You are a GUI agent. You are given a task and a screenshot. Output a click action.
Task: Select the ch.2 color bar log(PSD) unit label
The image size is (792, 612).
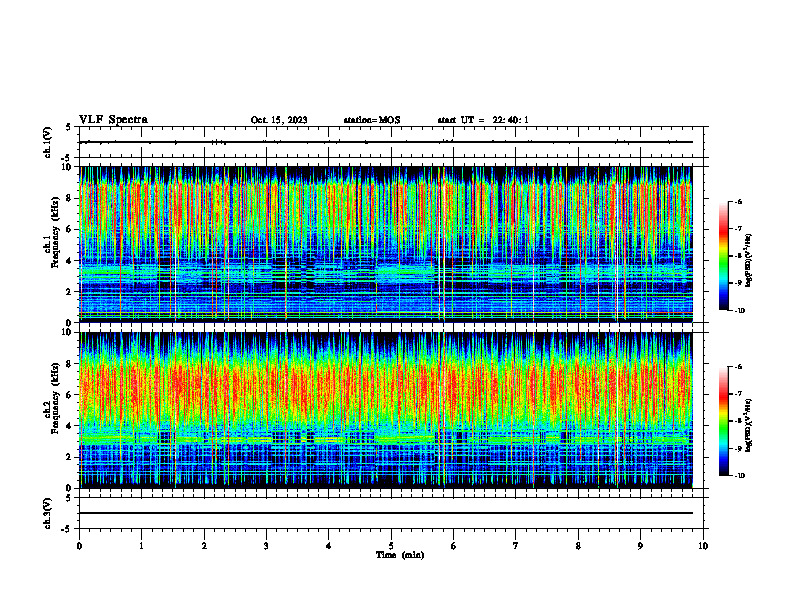(749, 425)
